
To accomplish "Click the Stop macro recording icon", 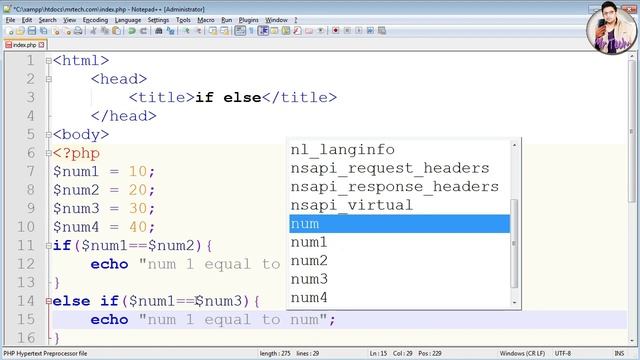I will click(x=347, y=31).
